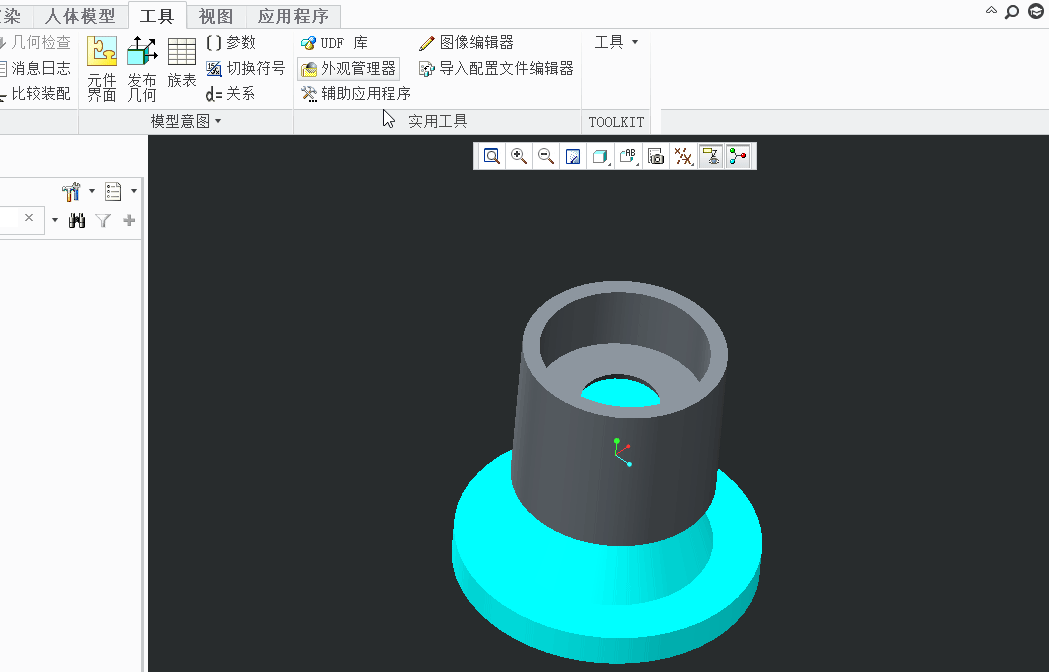Toggle annotation display button in view toolbar
This screenshot has height=672, width=1049.
pos(710,156)
